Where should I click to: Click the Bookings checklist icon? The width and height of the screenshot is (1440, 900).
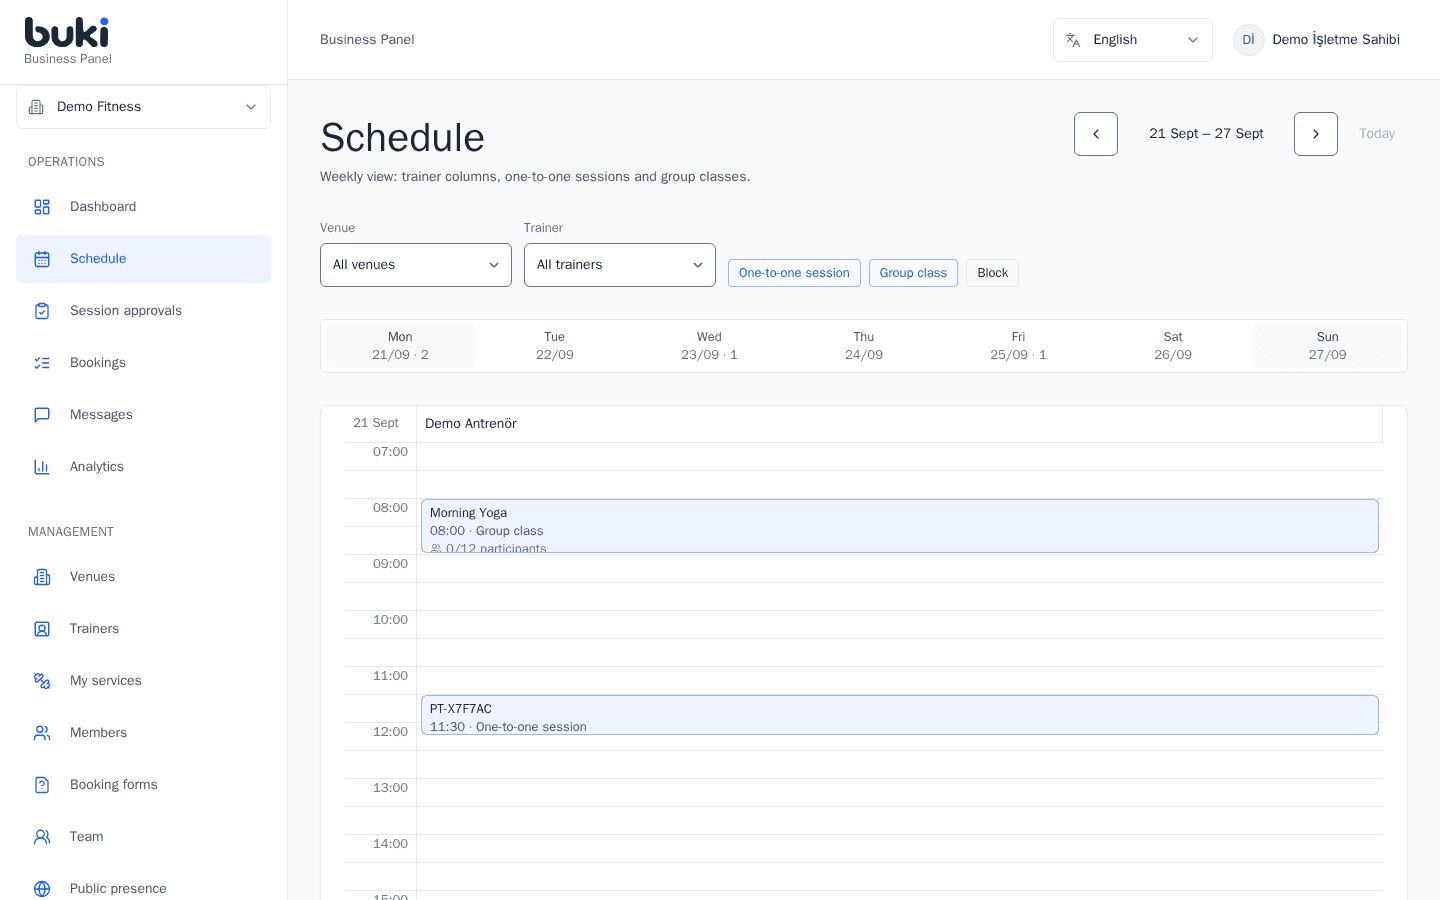42,363
